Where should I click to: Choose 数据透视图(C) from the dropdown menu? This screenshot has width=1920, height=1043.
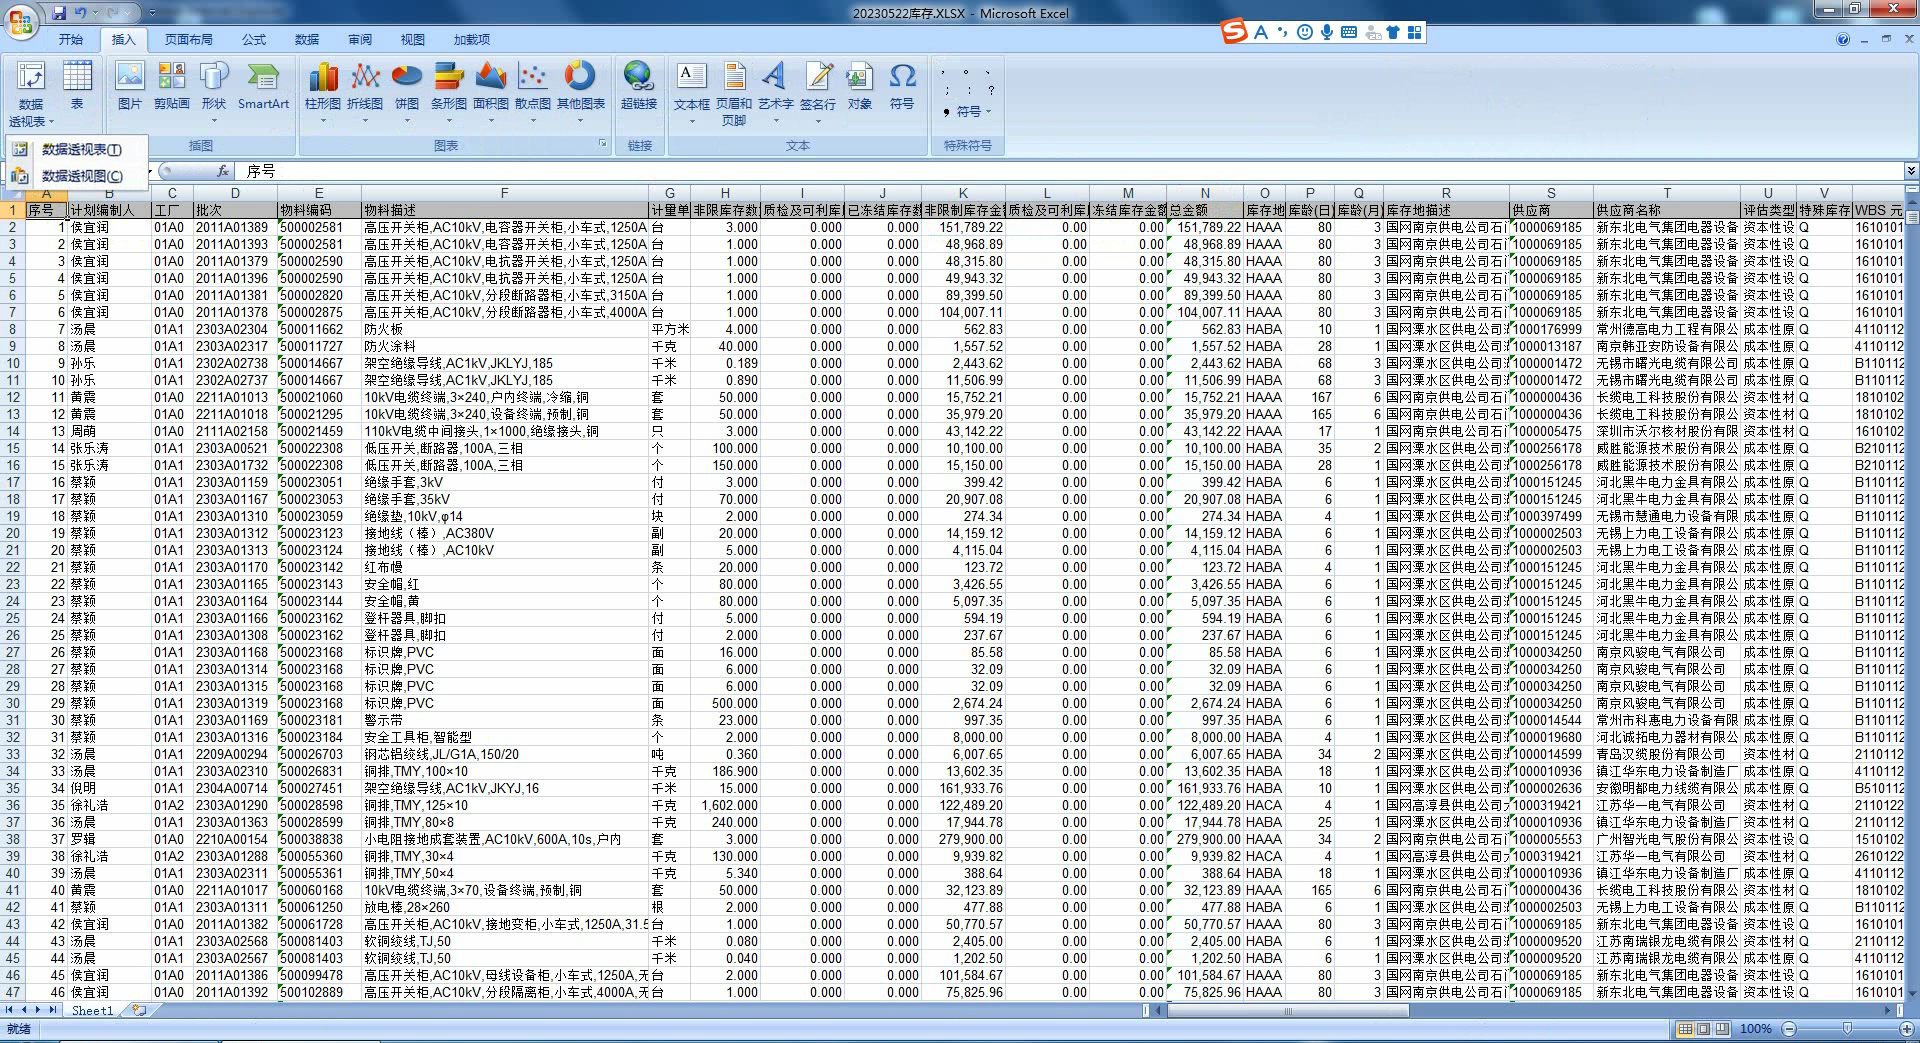(81, 176)
